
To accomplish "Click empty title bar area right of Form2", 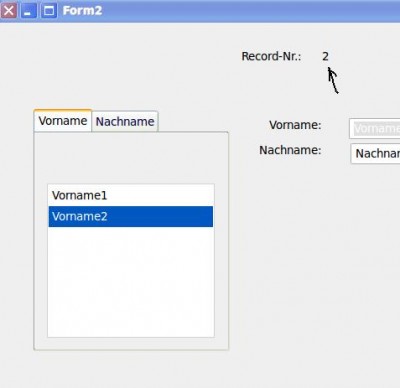I will click(250, 11).
